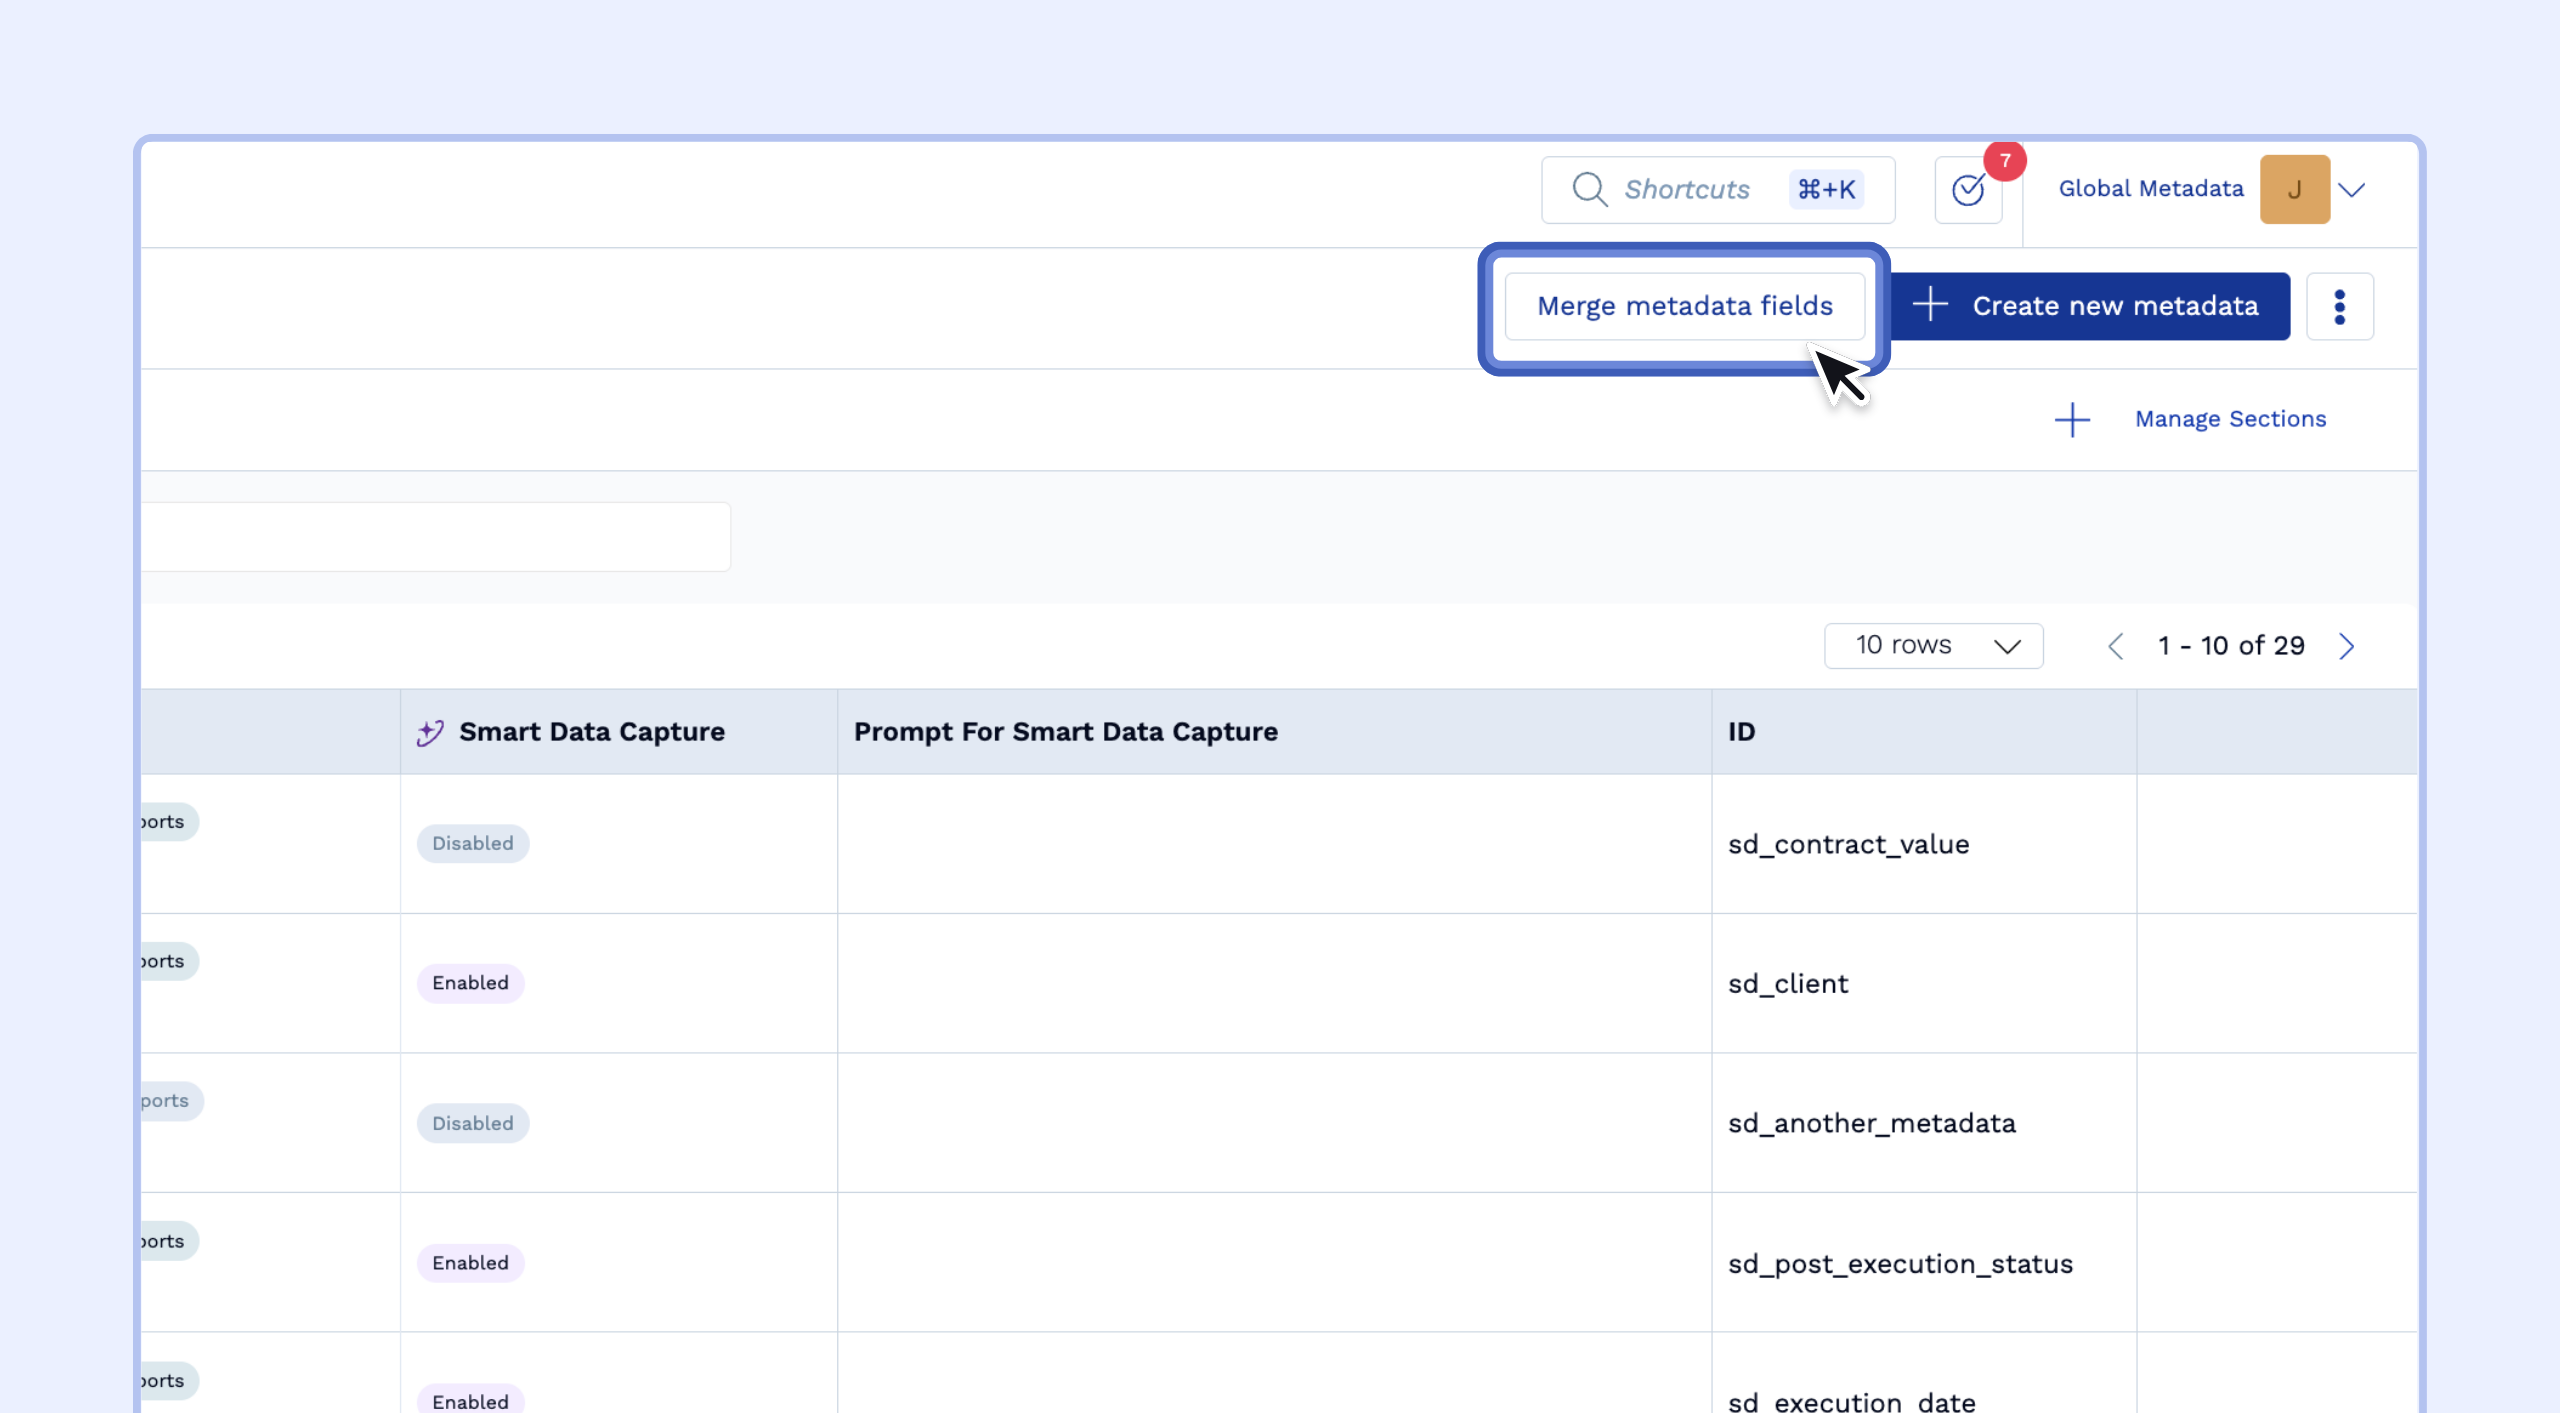
Task: Open the three-dot more options menu
Action: coord(2339,307)
